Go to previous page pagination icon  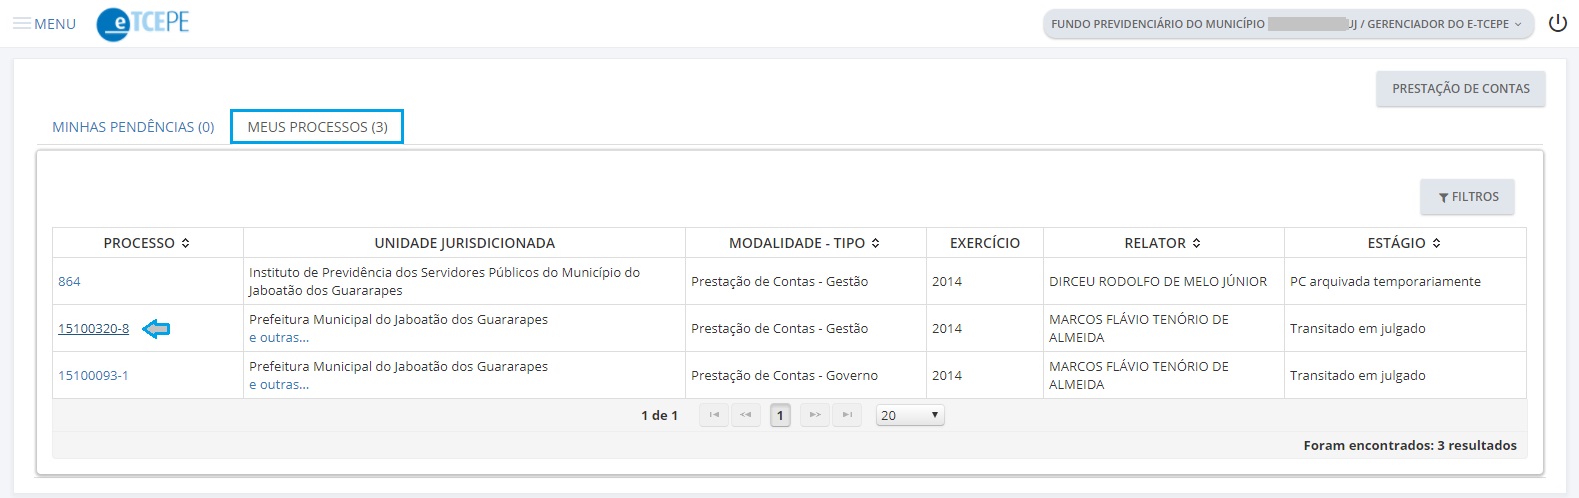746,415
